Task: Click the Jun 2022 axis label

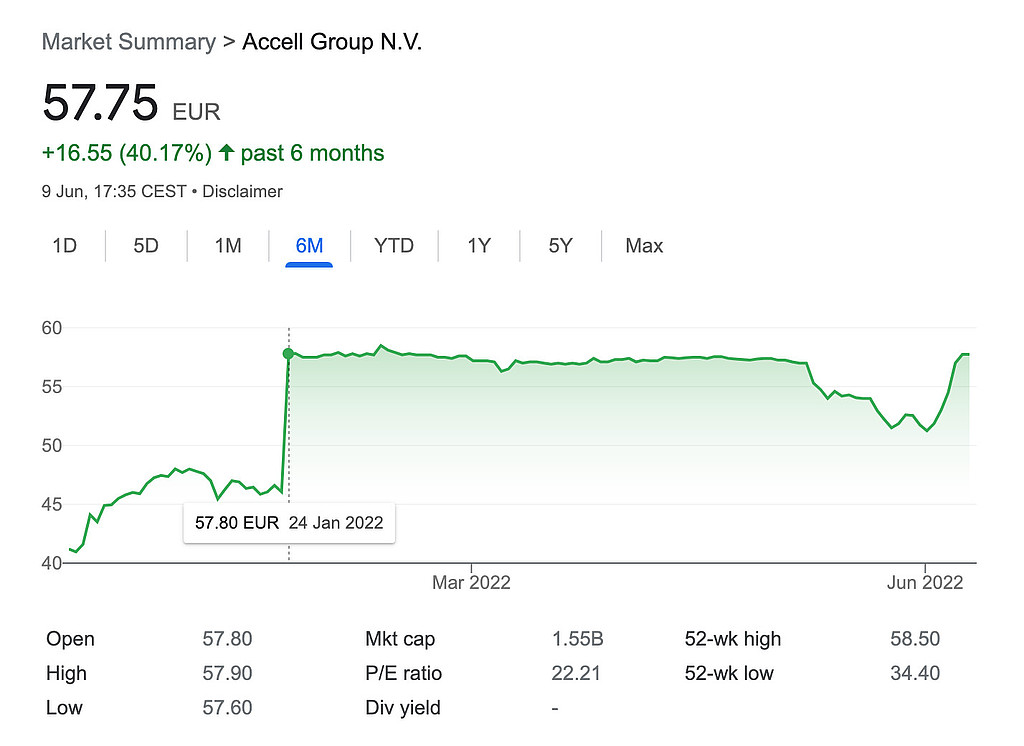Action: coord(925,582)
